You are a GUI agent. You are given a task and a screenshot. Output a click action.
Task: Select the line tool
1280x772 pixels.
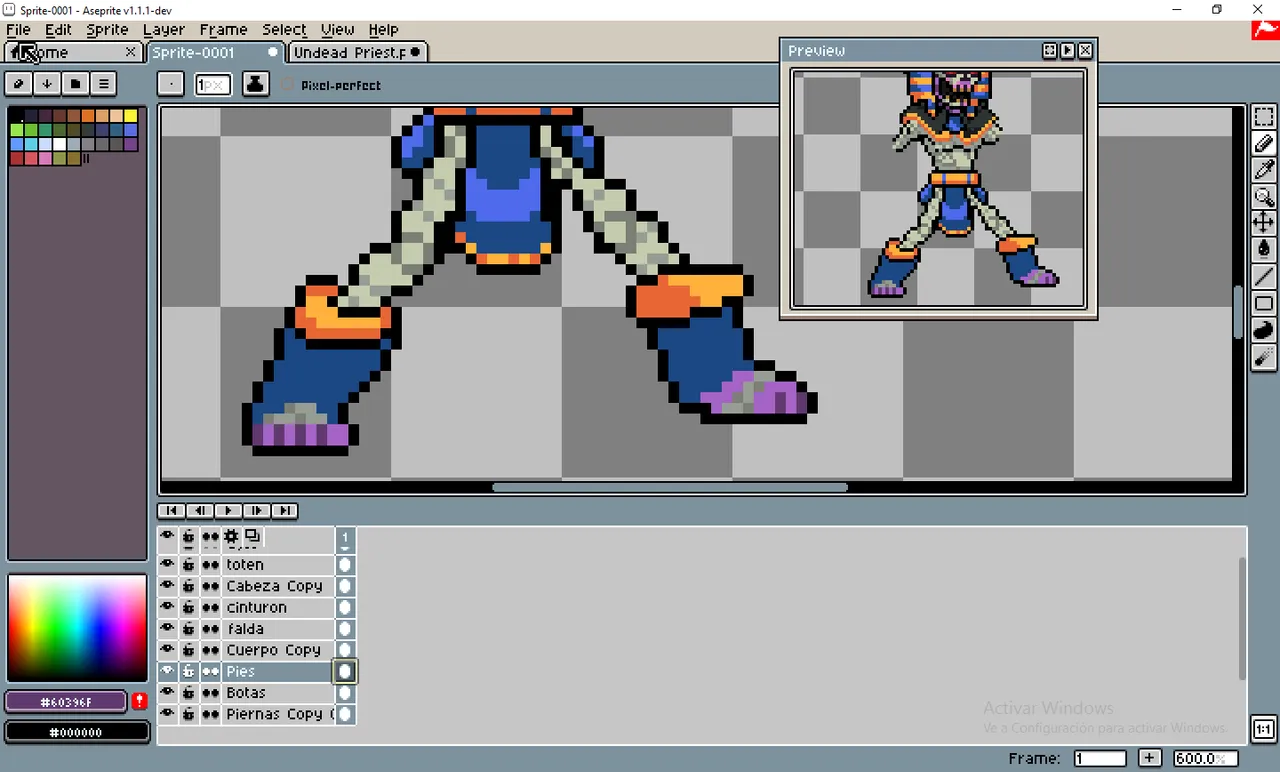(x=1264, y=277)
